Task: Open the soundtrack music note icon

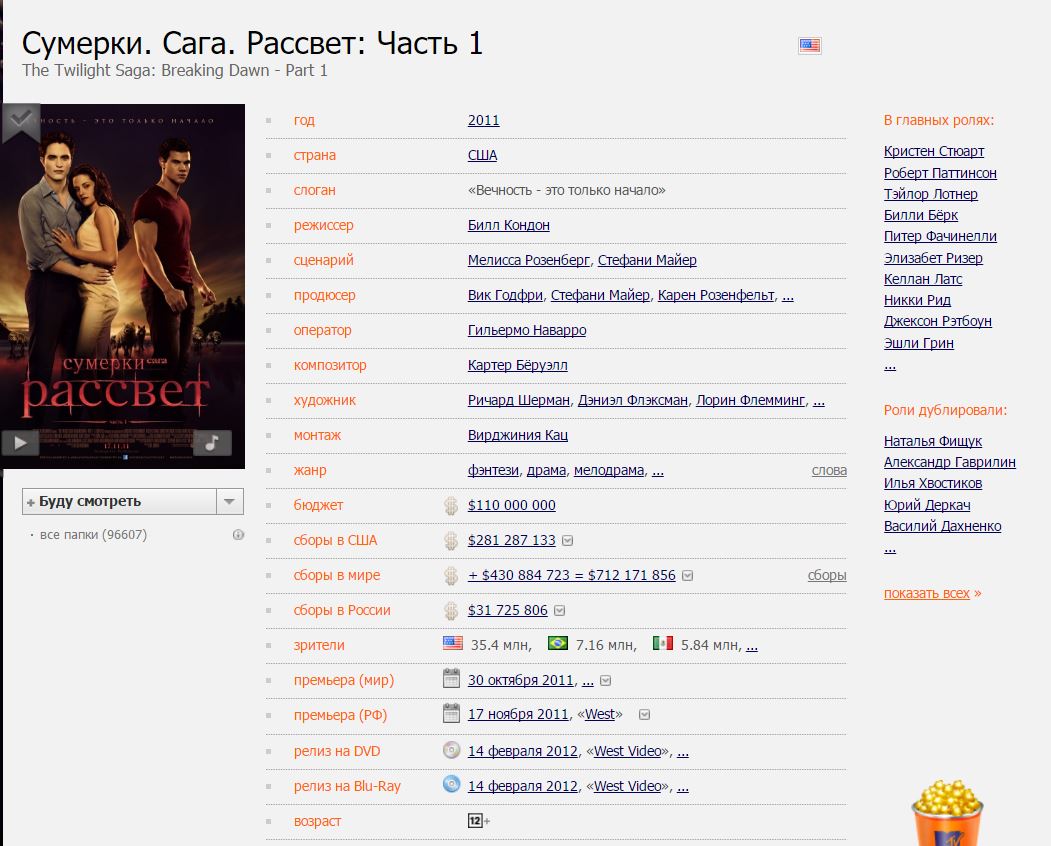Action: pyautogui.click(x=212, y=442)
